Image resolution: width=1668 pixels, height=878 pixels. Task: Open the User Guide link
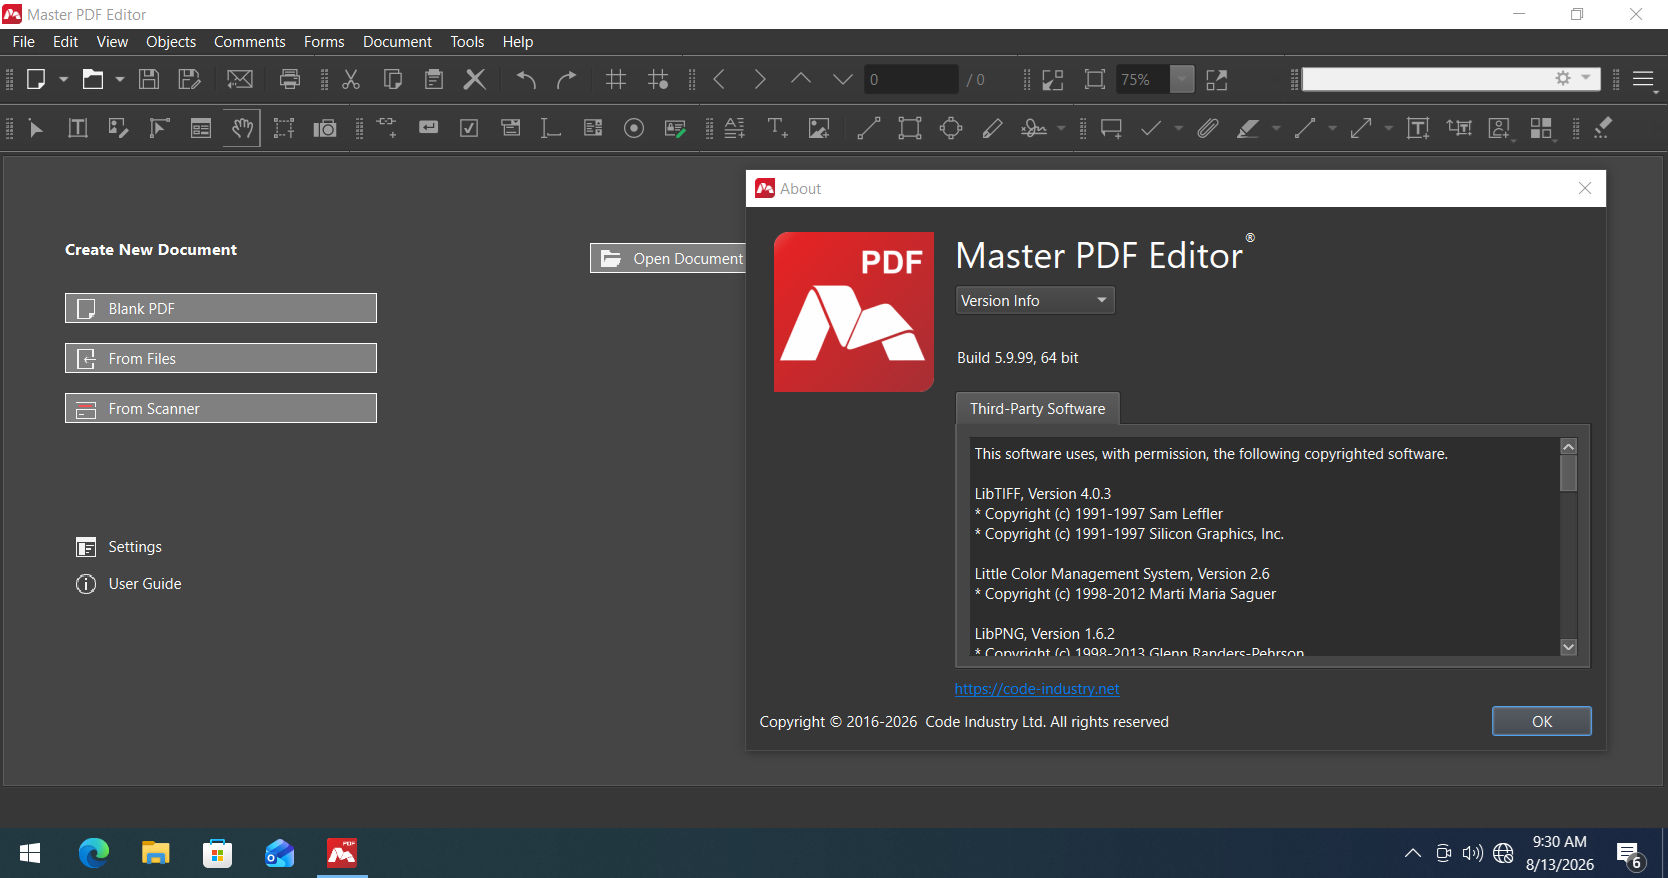coord(129,584)
